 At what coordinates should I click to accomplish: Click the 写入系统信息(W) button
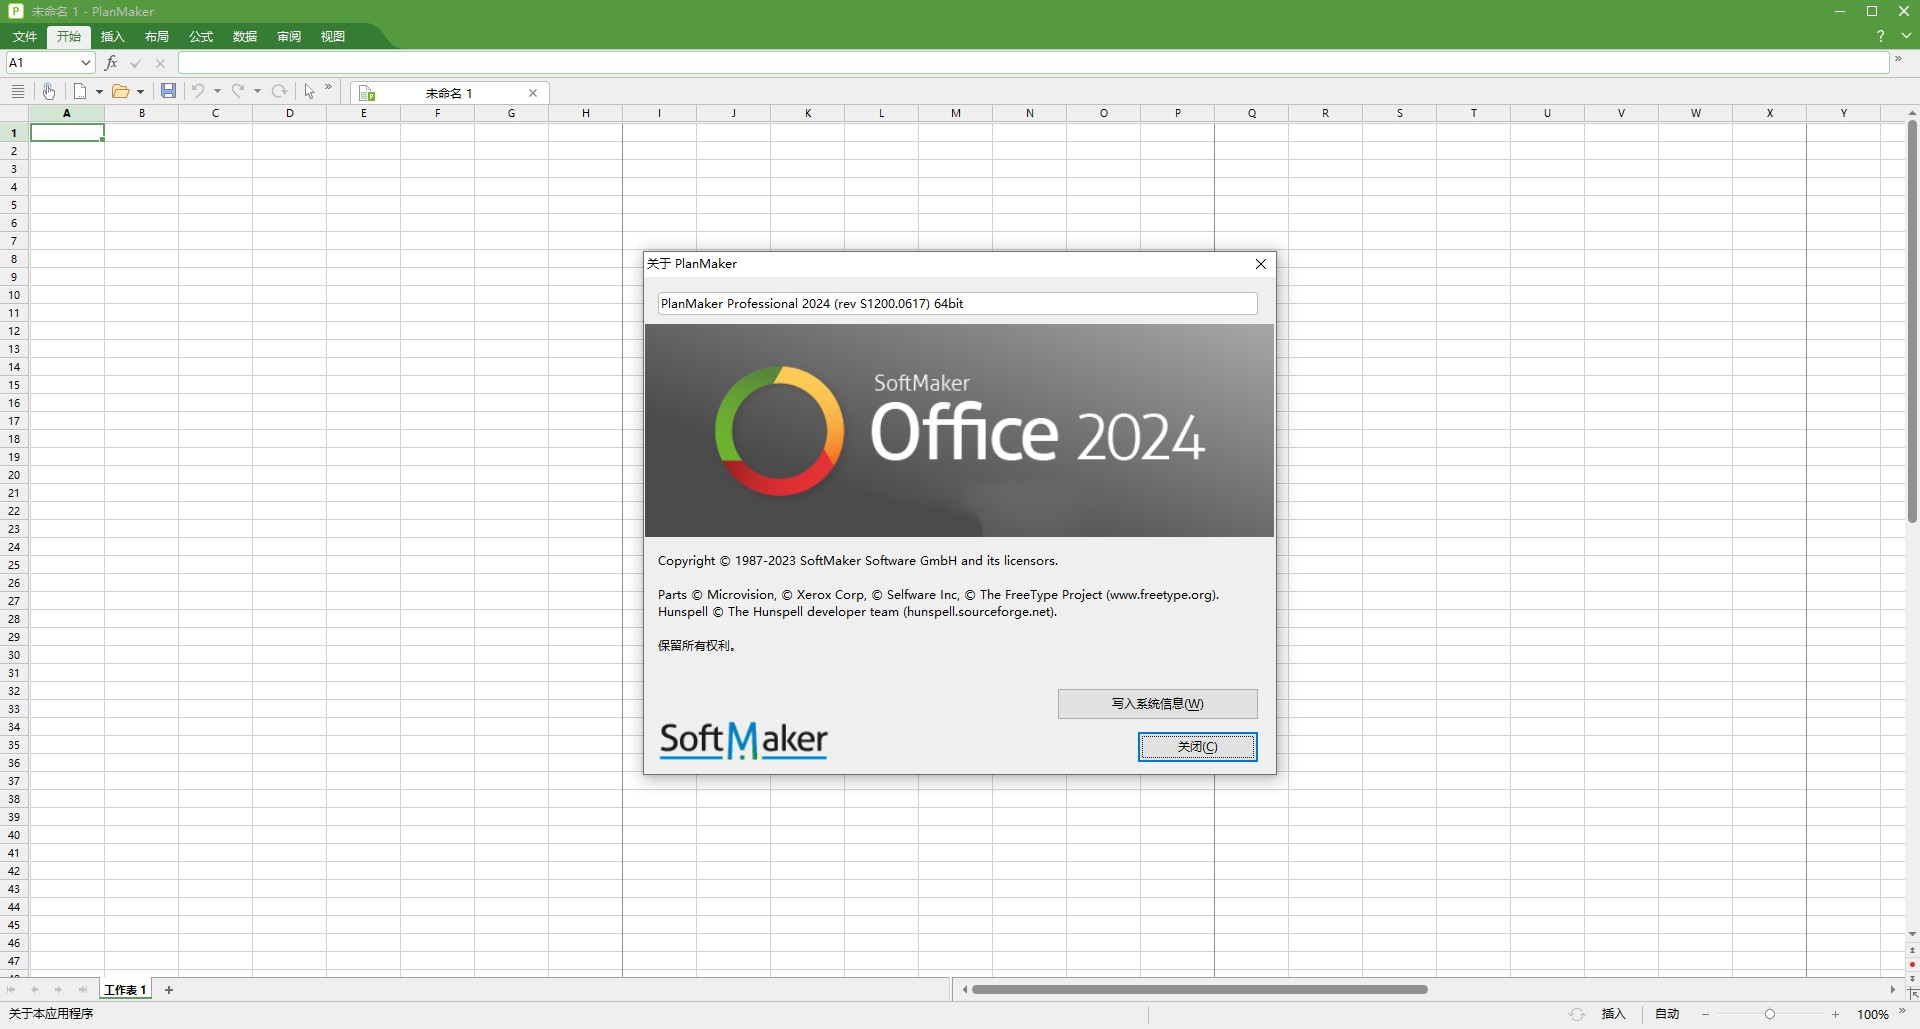[x=1157, y=704]
